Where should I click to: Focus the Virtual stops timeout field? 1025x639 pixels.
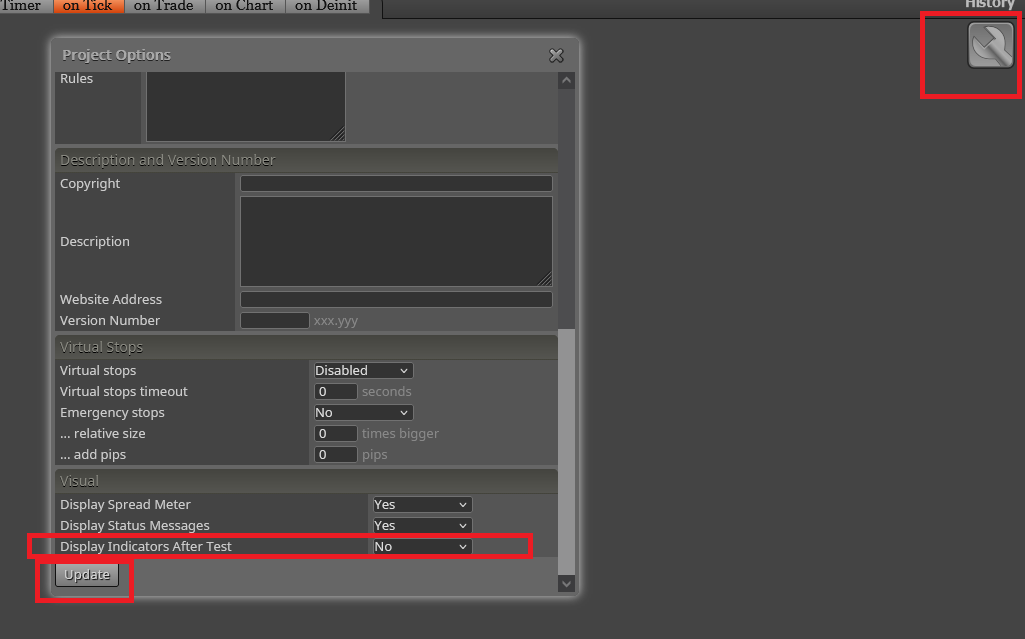335,391
